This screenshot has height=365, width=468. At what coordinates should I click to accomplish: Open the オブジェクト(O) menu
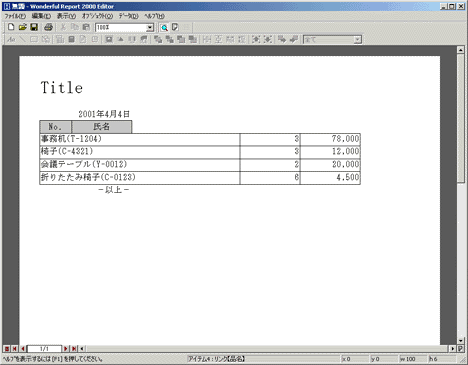(97, 16)
